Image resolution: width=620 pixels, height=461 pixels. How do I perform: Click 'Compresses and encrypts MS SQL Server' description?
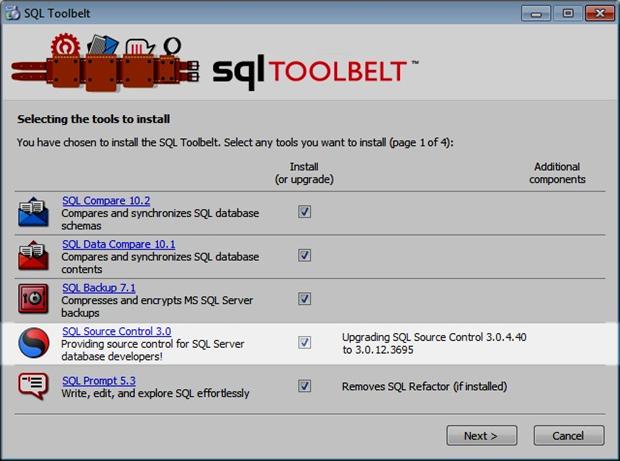[157, 300]
